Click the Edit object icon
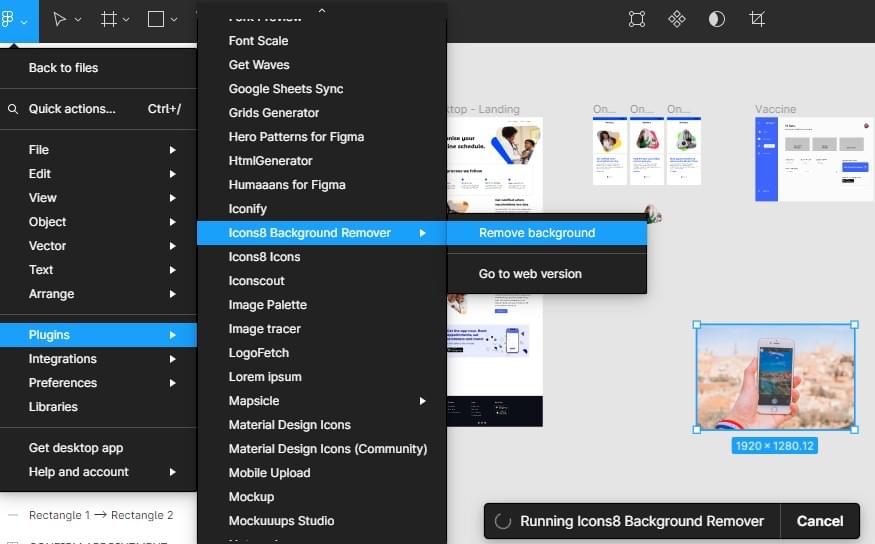The height and width of the screenshot is (544, 875). pos(637,19)
